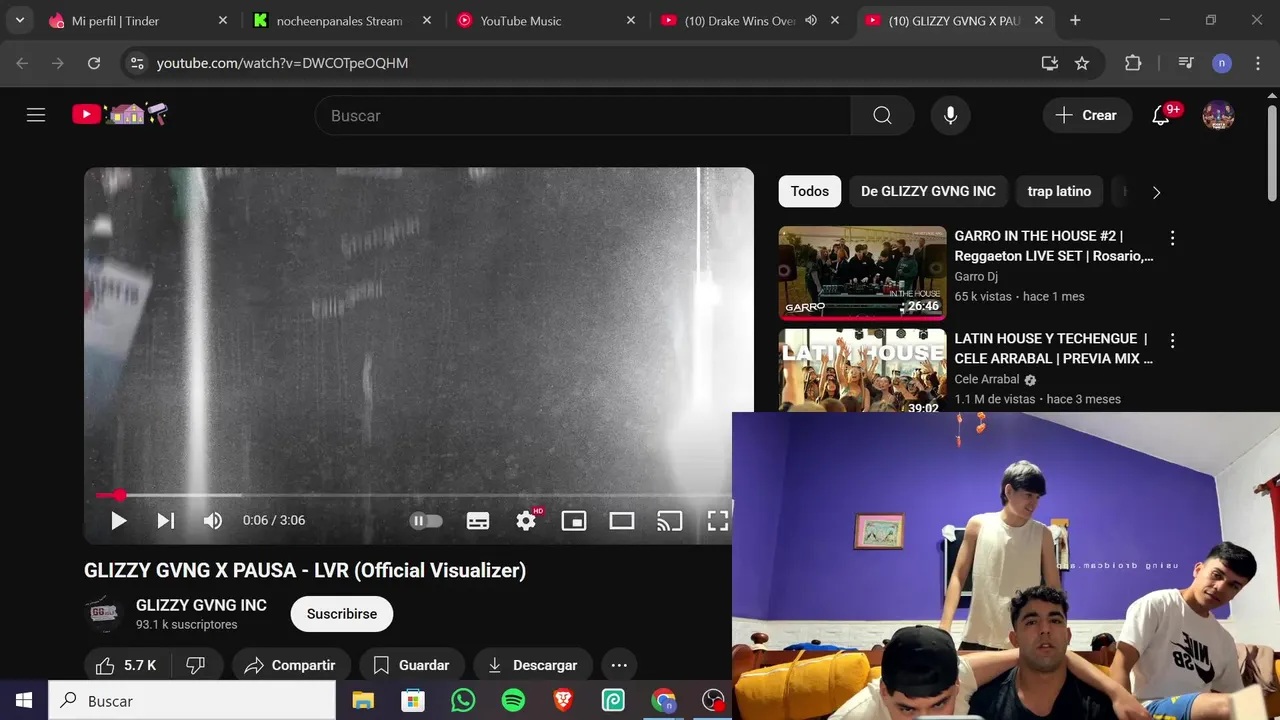Screen dimensions: 1280x720
Task: Open WhatsApp from the taskbar
Action: [463, 701]
